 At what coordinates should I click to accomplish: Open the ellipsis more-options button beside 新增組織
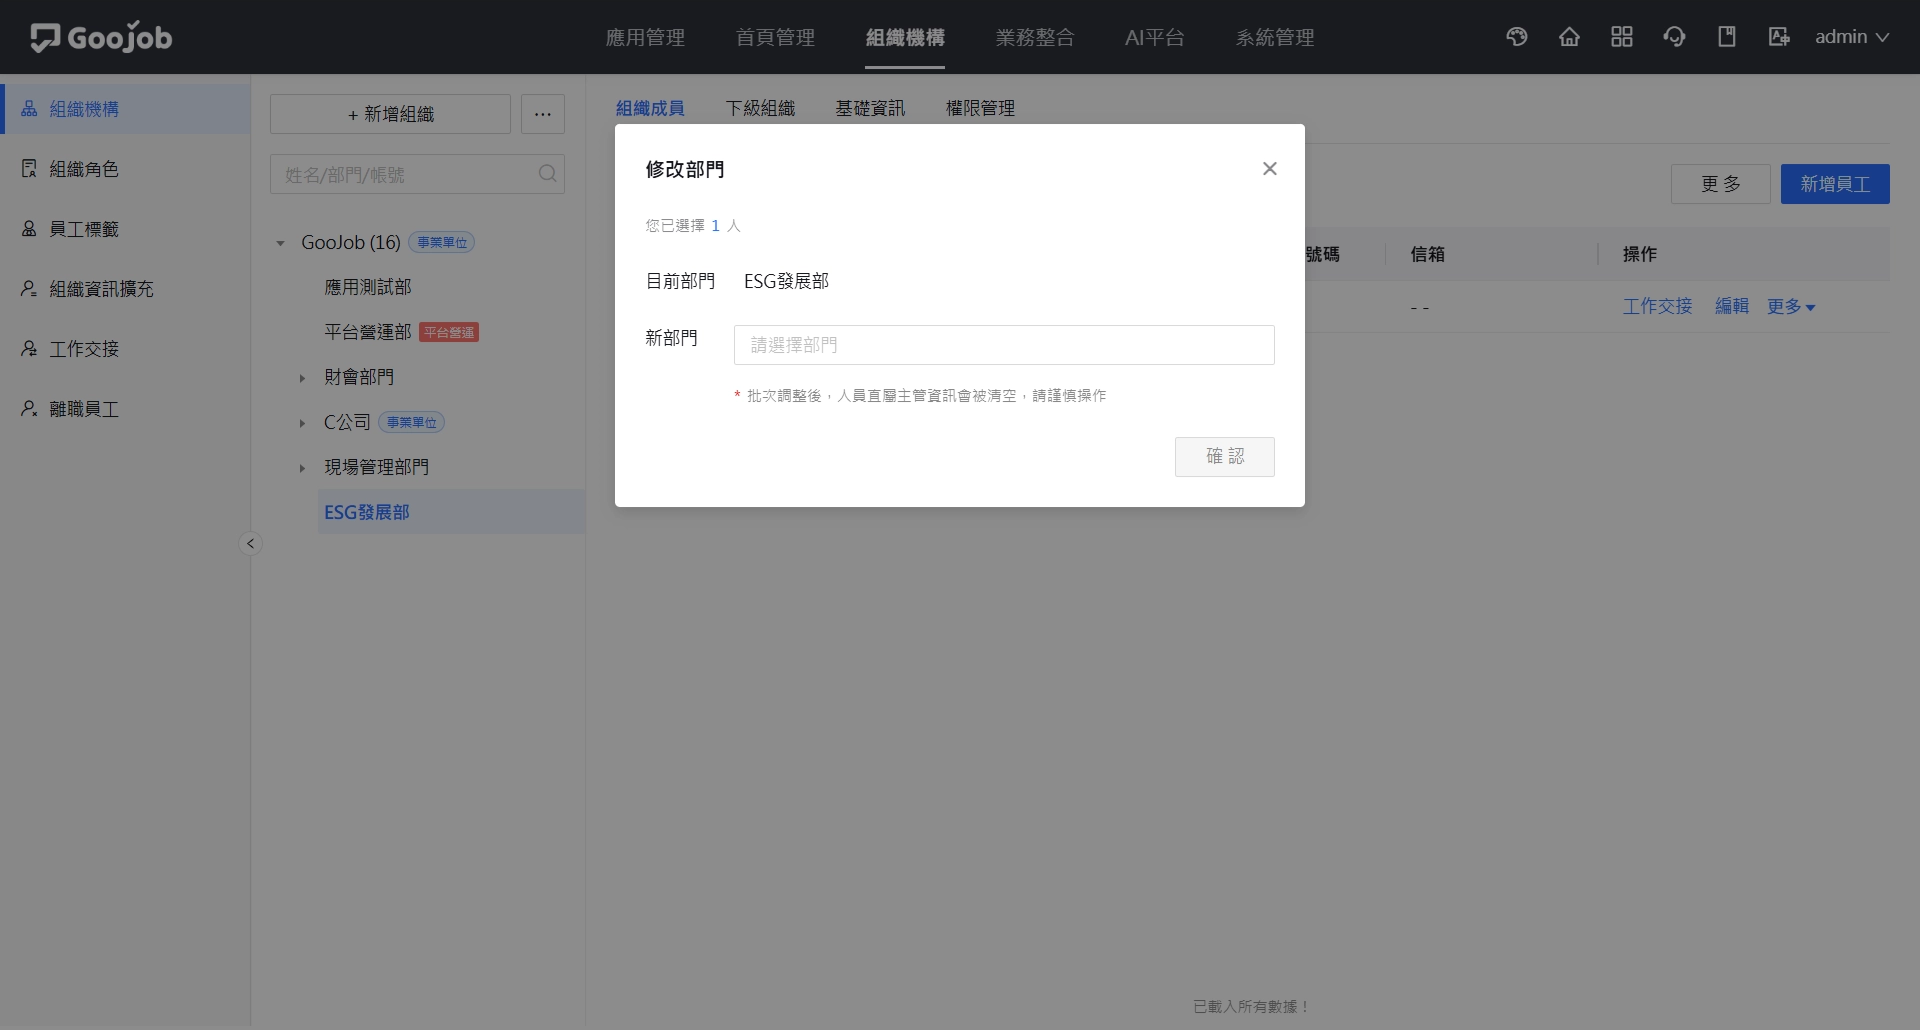(543, 114)
